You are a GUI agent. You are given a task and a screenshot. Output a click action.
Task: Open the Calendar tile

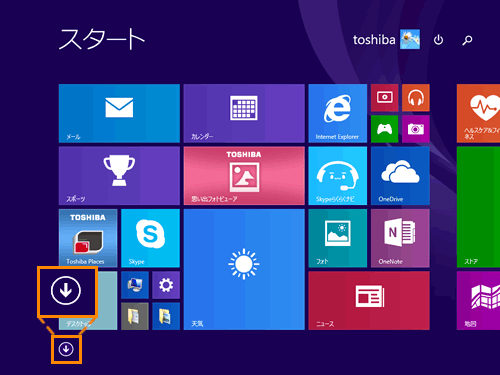244,113
